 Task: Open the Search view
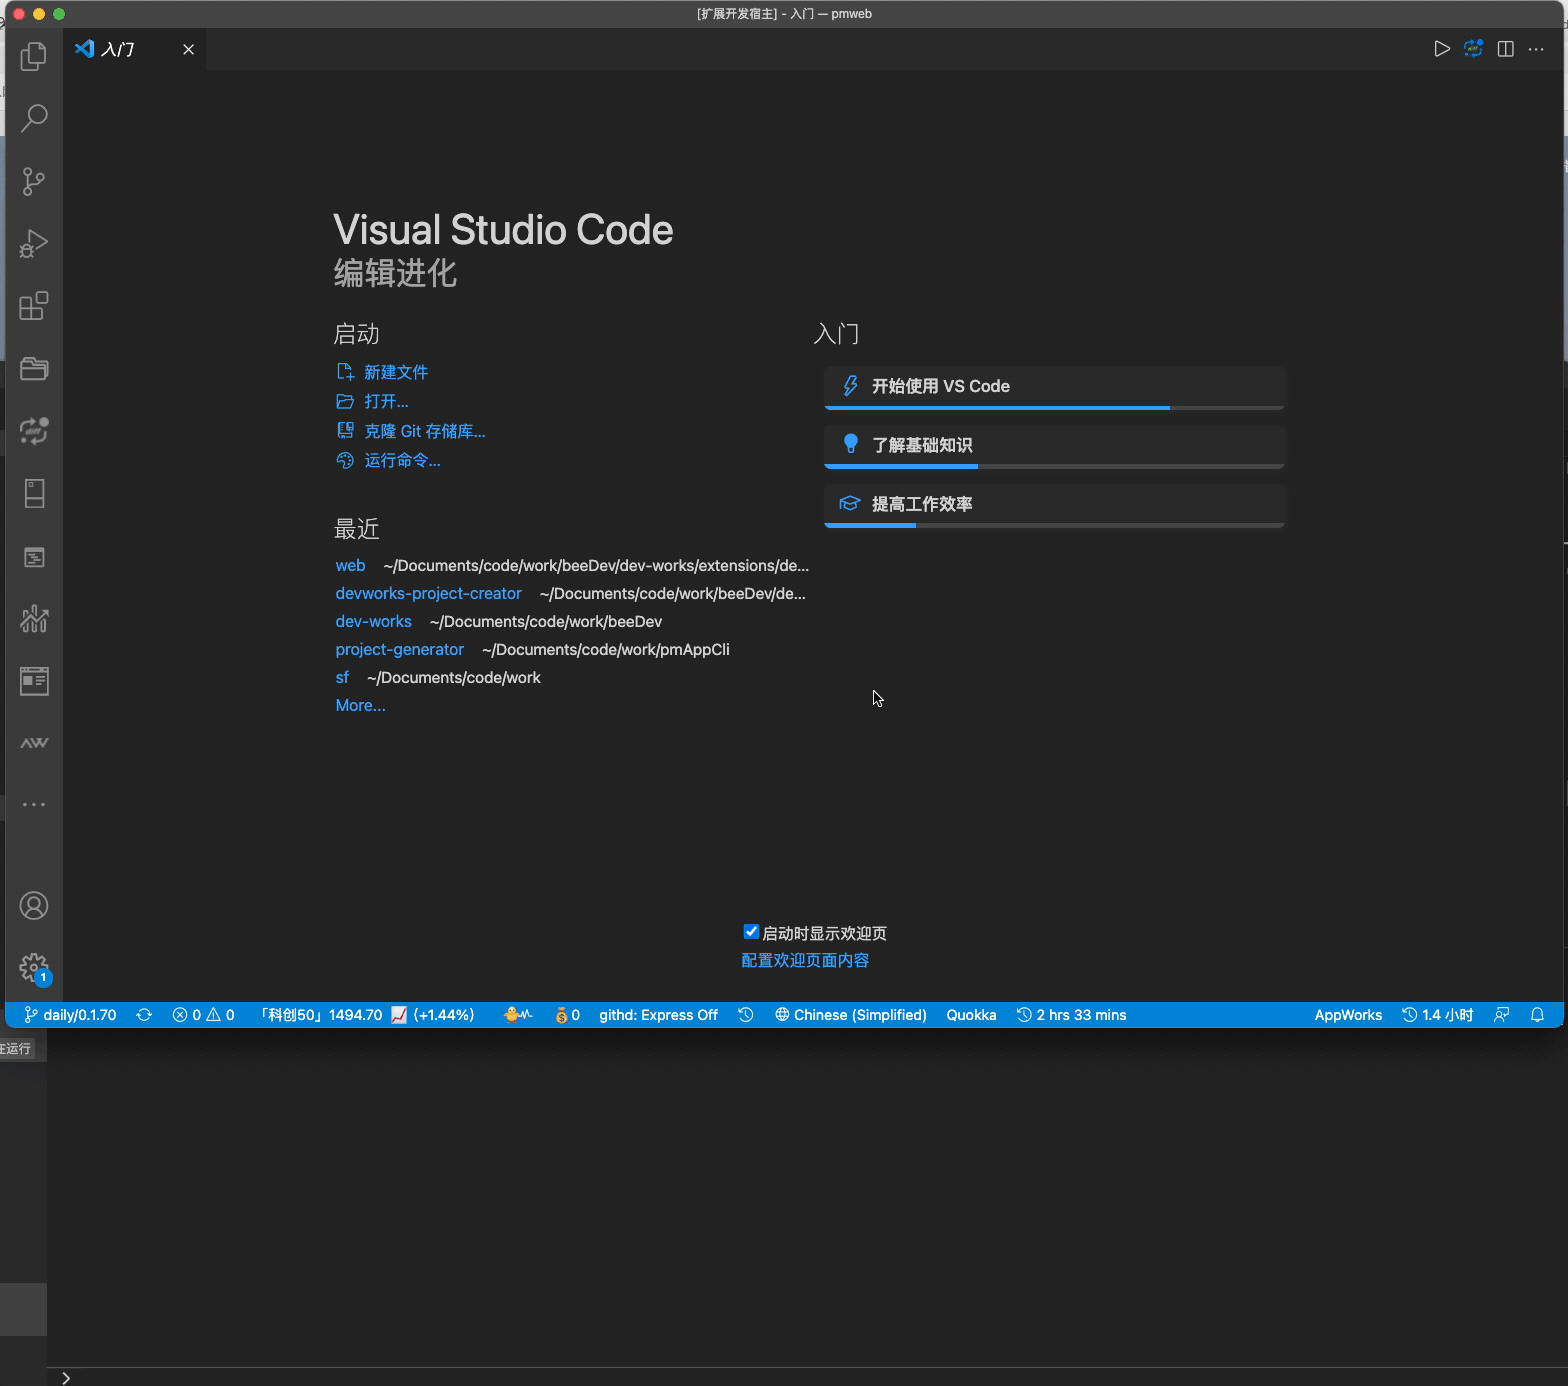click(x=34, y=118)
